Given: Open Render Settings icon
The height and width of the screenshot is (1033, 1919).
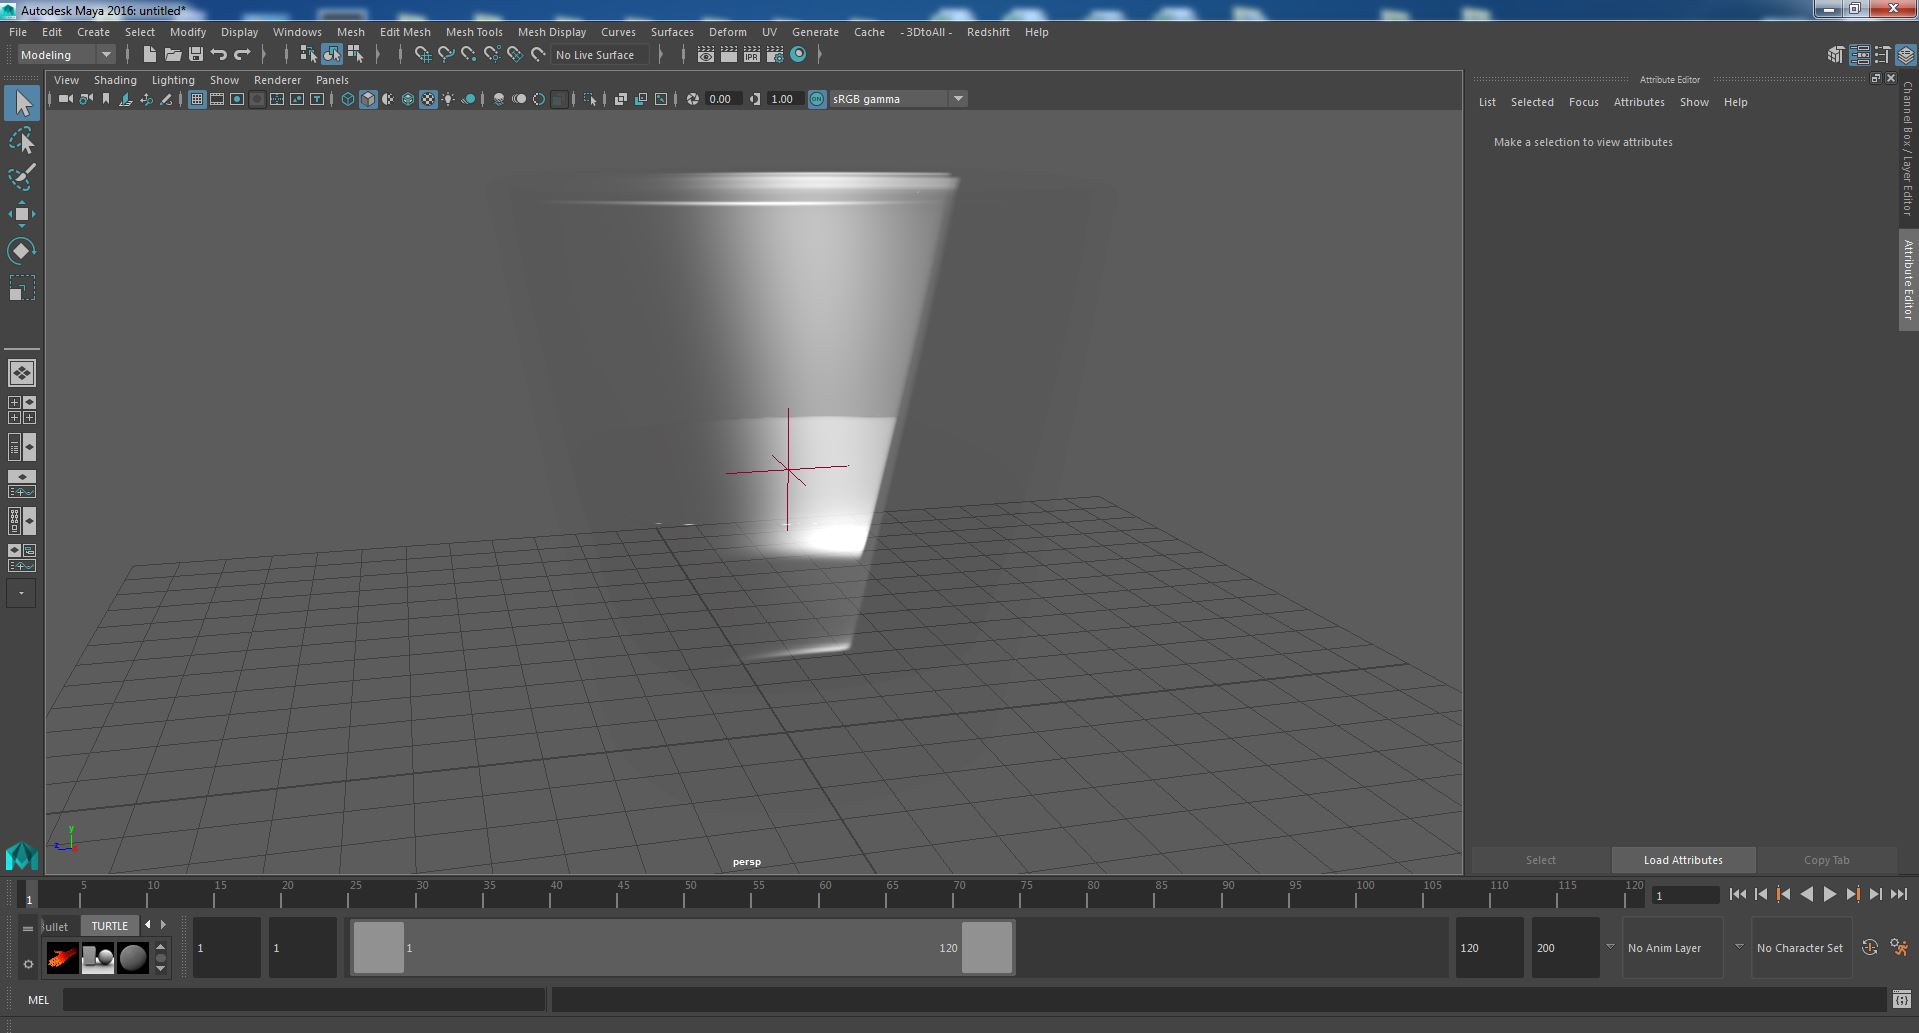Looking at the screenshot, I should [774, 55].
